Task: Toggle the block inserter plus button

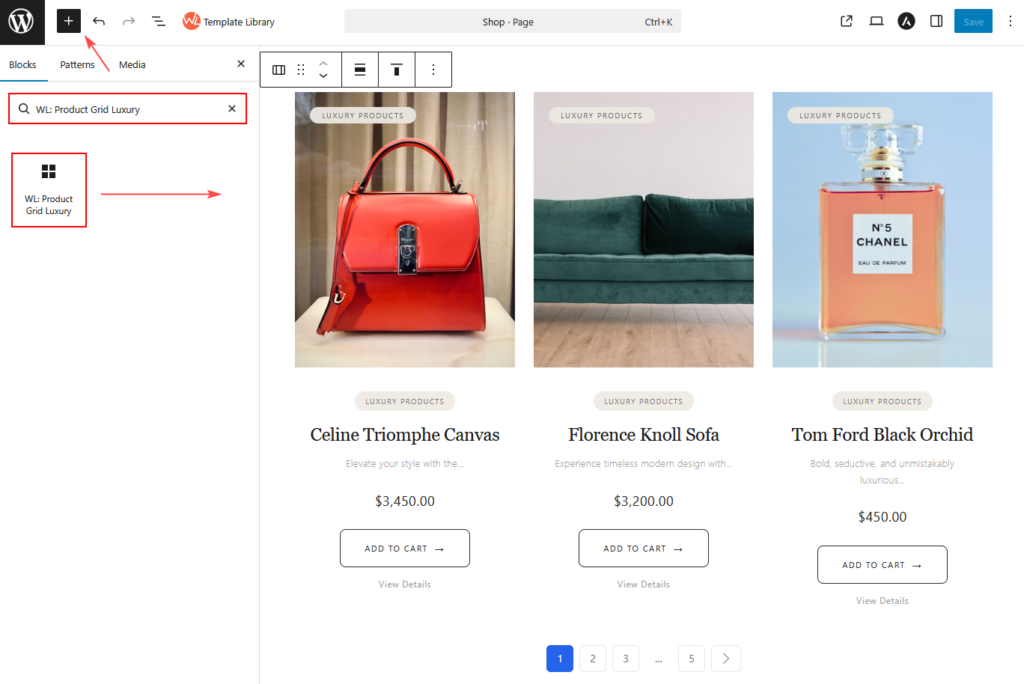Action: (x=68, y=21)
